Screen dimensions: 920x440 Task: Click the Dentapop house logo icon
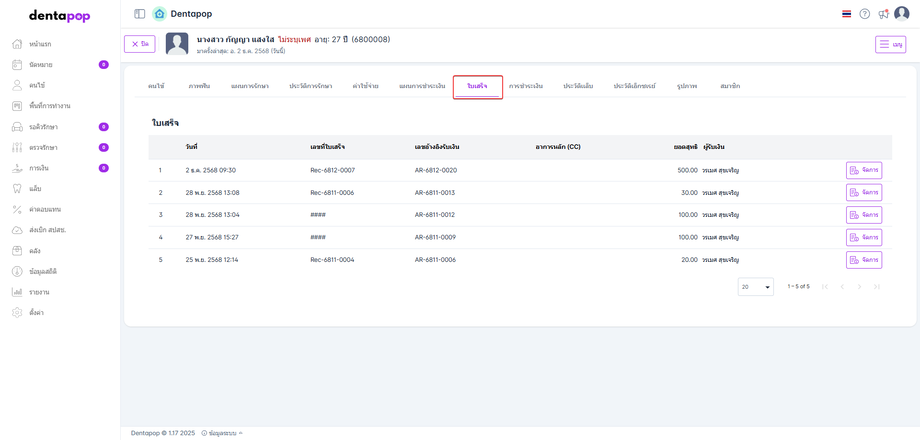coord(159,13)
